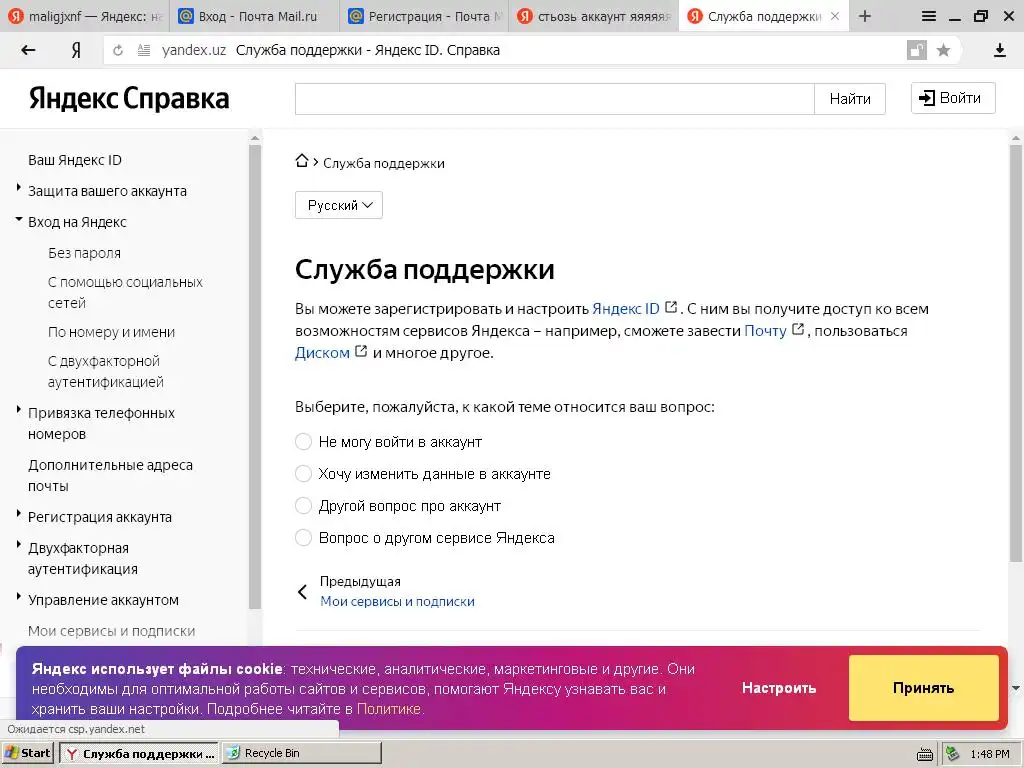Screen dimensions: 1024x768
Task: Open 'По номеру и имени' item
Action: coord(111,332)
